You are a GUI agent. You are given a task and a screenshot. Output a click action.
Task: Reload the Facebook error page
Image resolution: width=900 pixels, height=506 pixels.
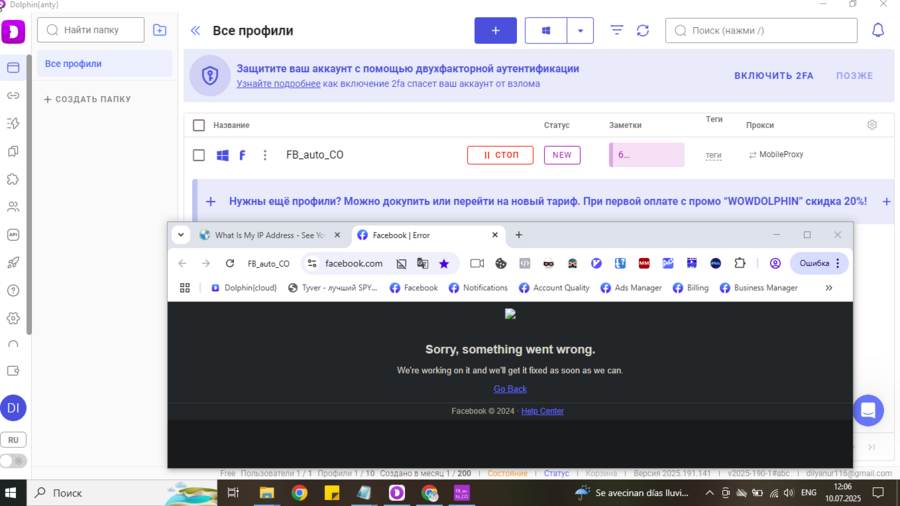(230, 263)
